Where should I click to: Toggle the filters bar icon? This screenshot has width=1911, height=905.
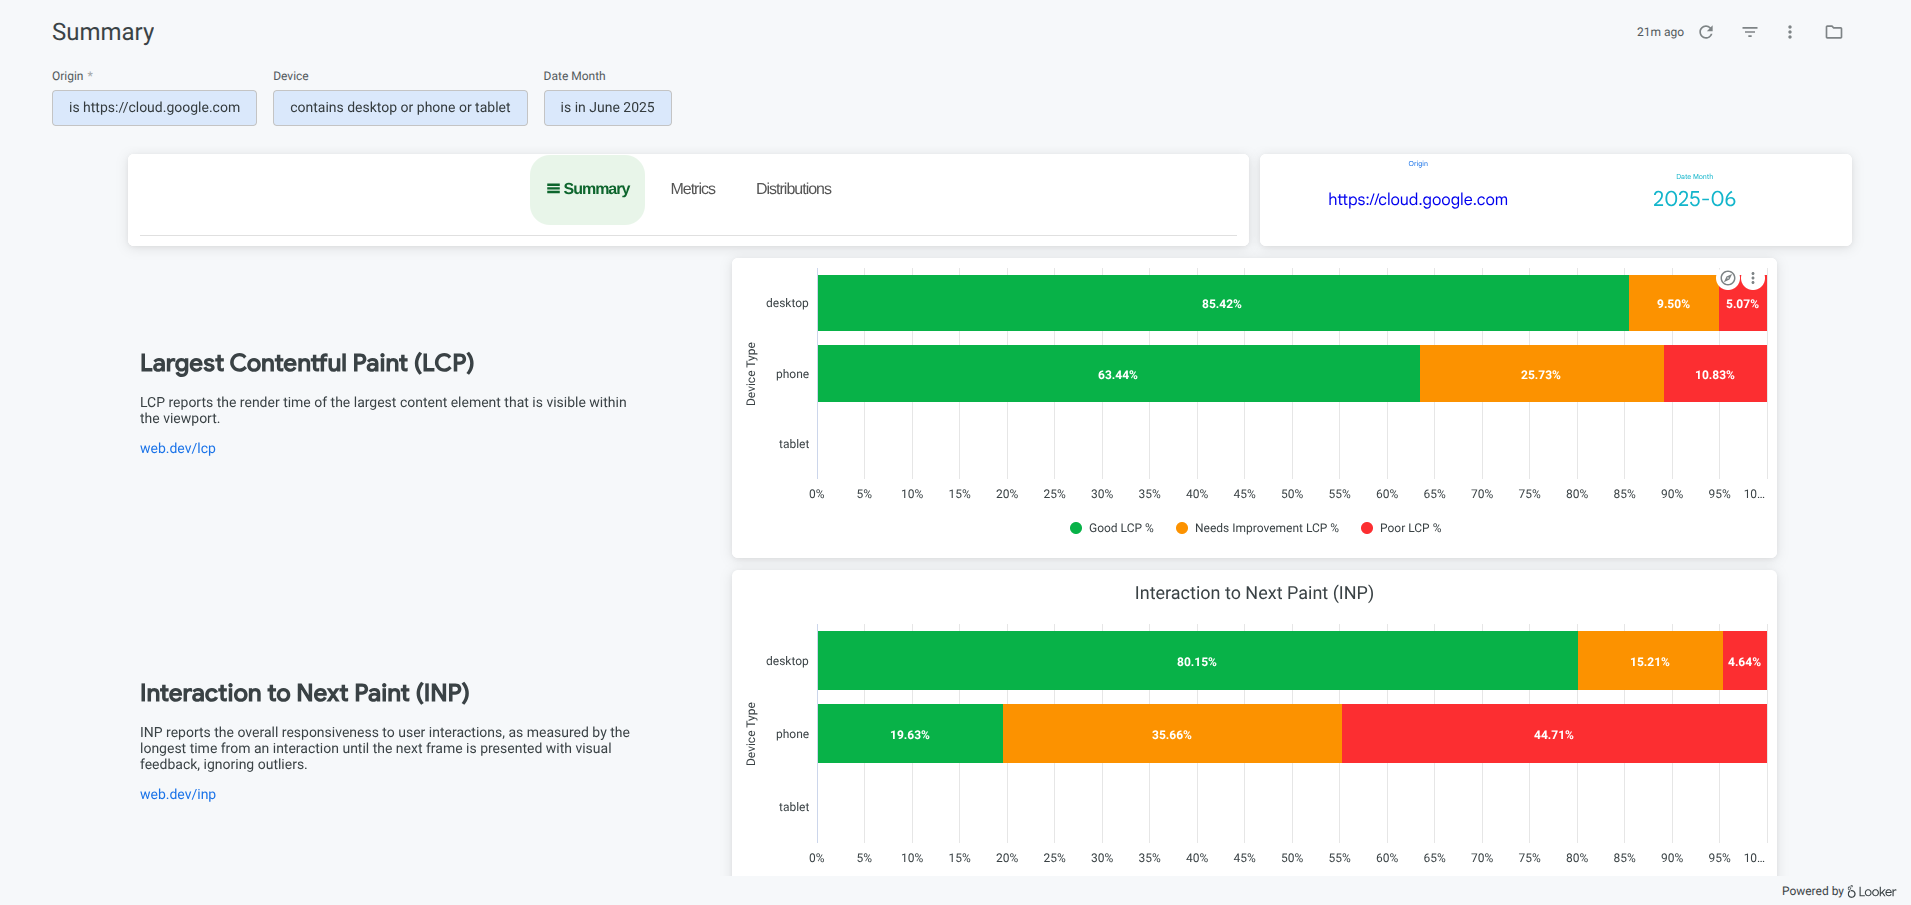click(1750, 32)
